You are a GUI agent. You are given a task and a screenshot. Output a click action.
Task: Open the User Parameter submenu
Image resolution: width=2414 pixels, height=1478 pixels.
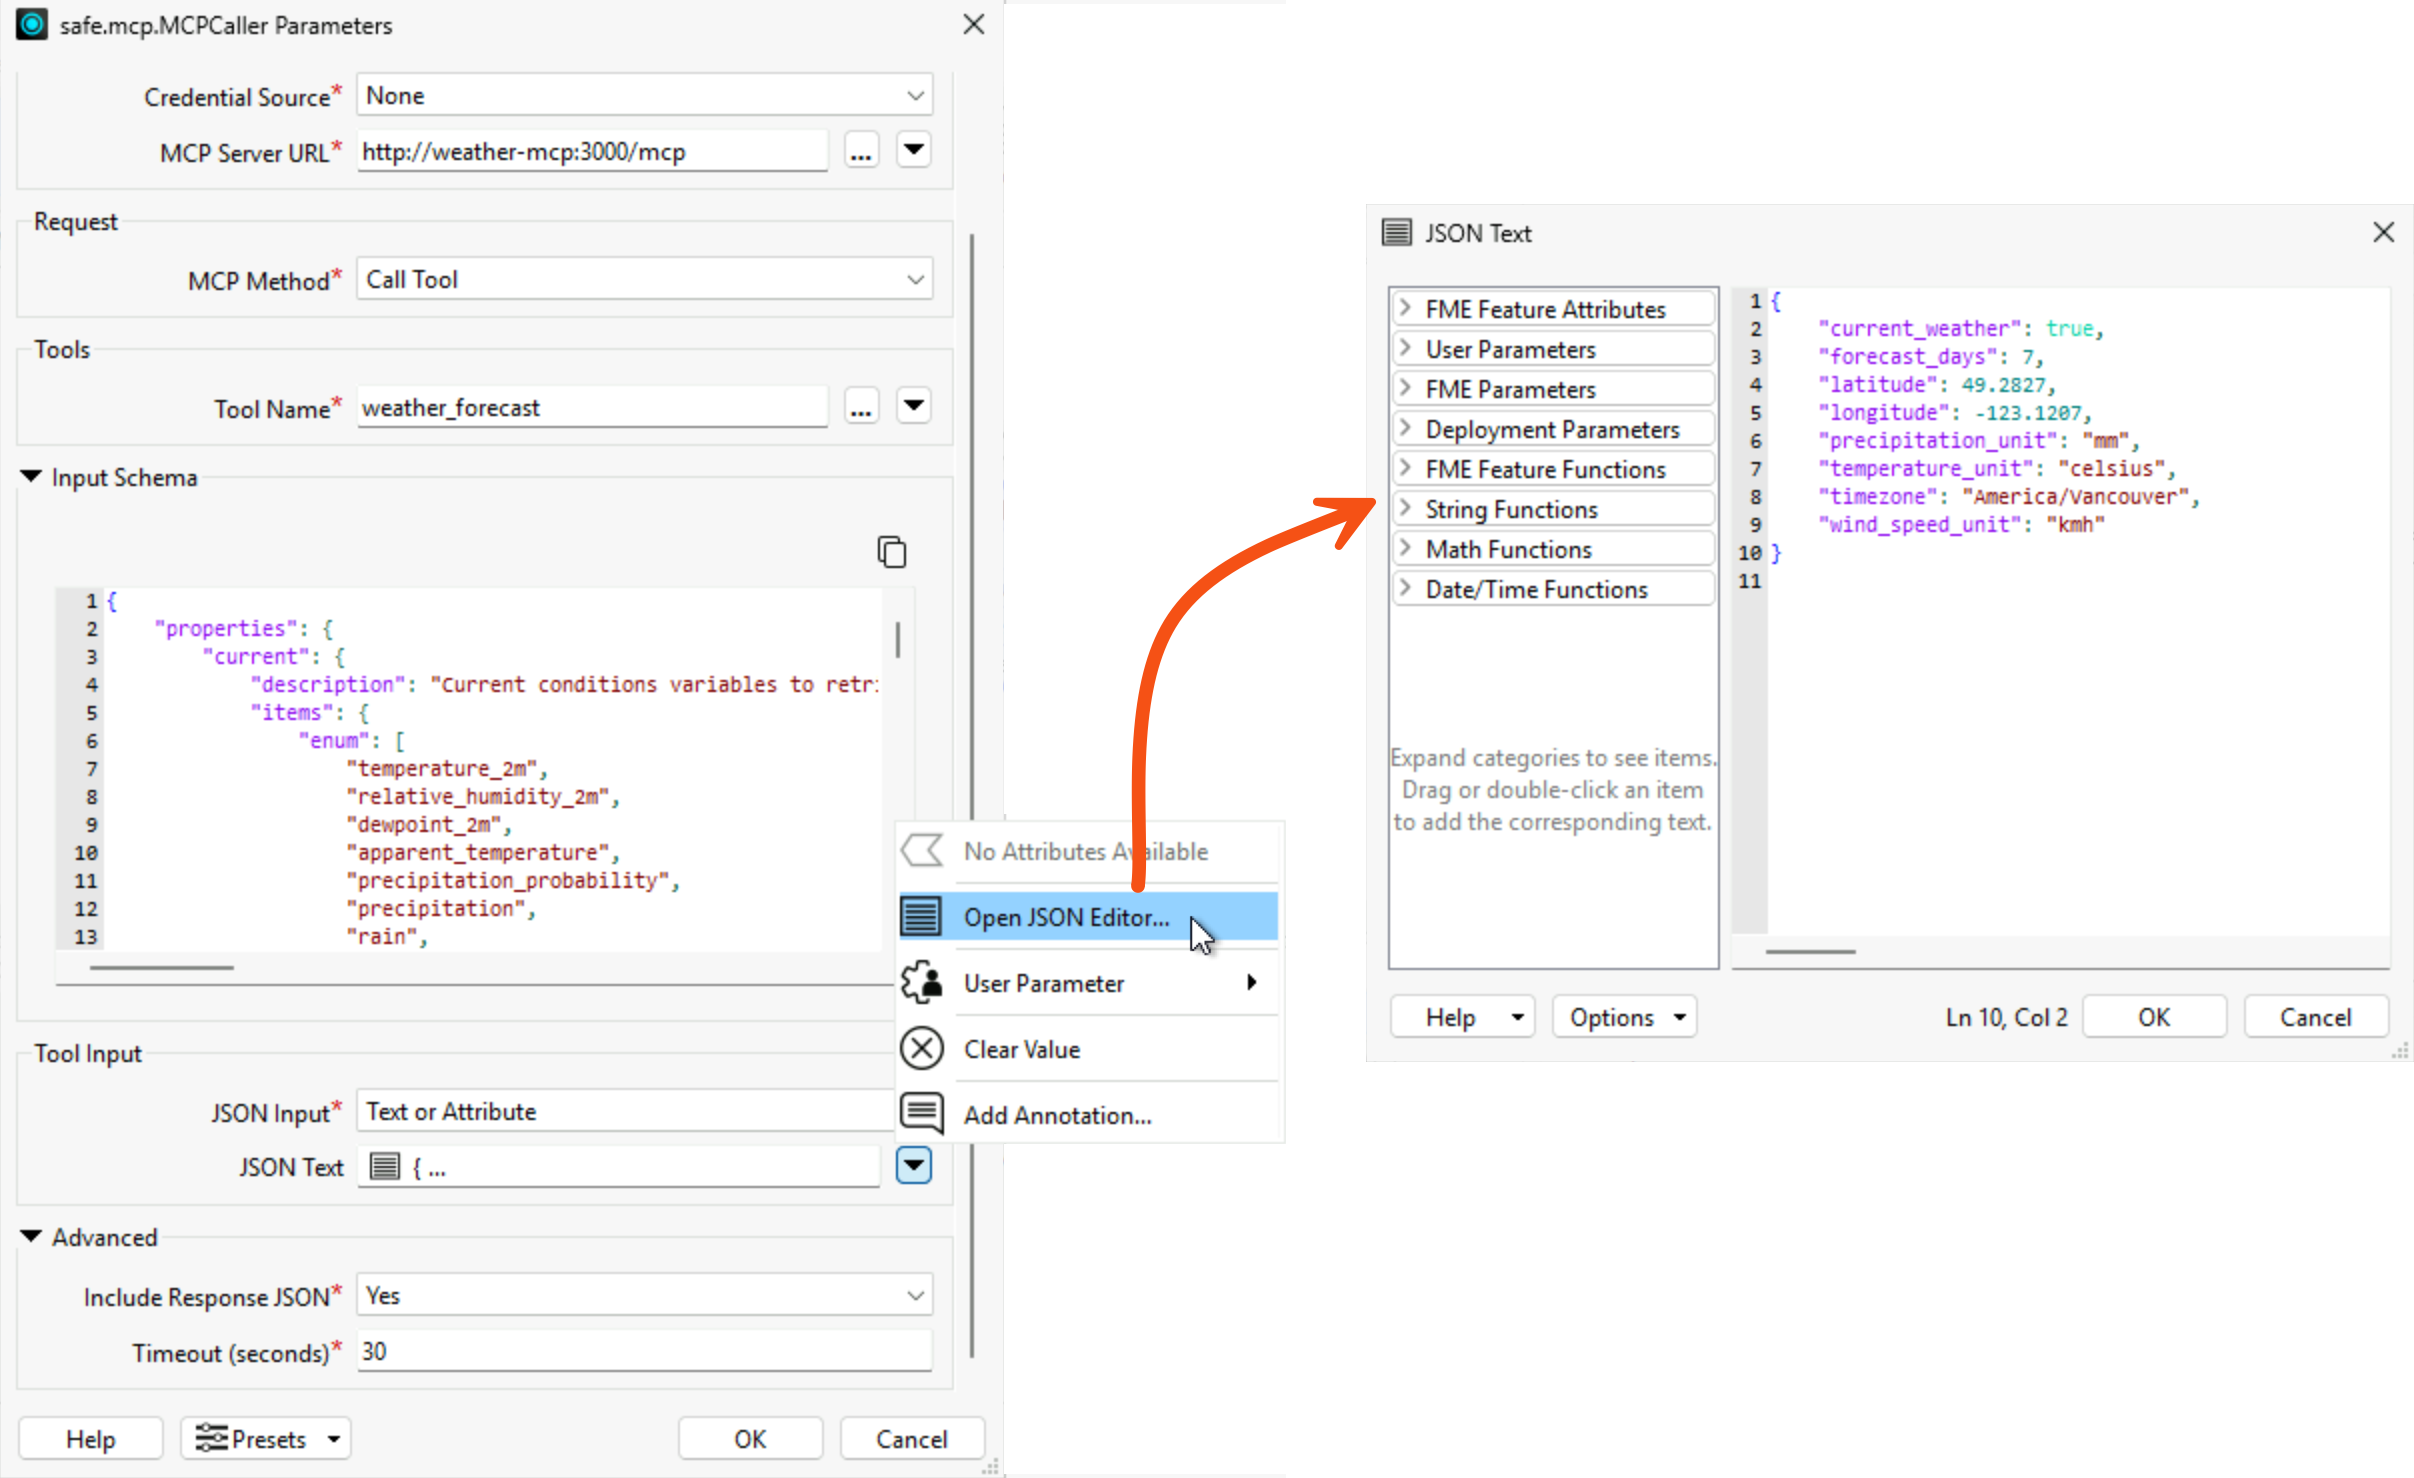click(1088, 983)
